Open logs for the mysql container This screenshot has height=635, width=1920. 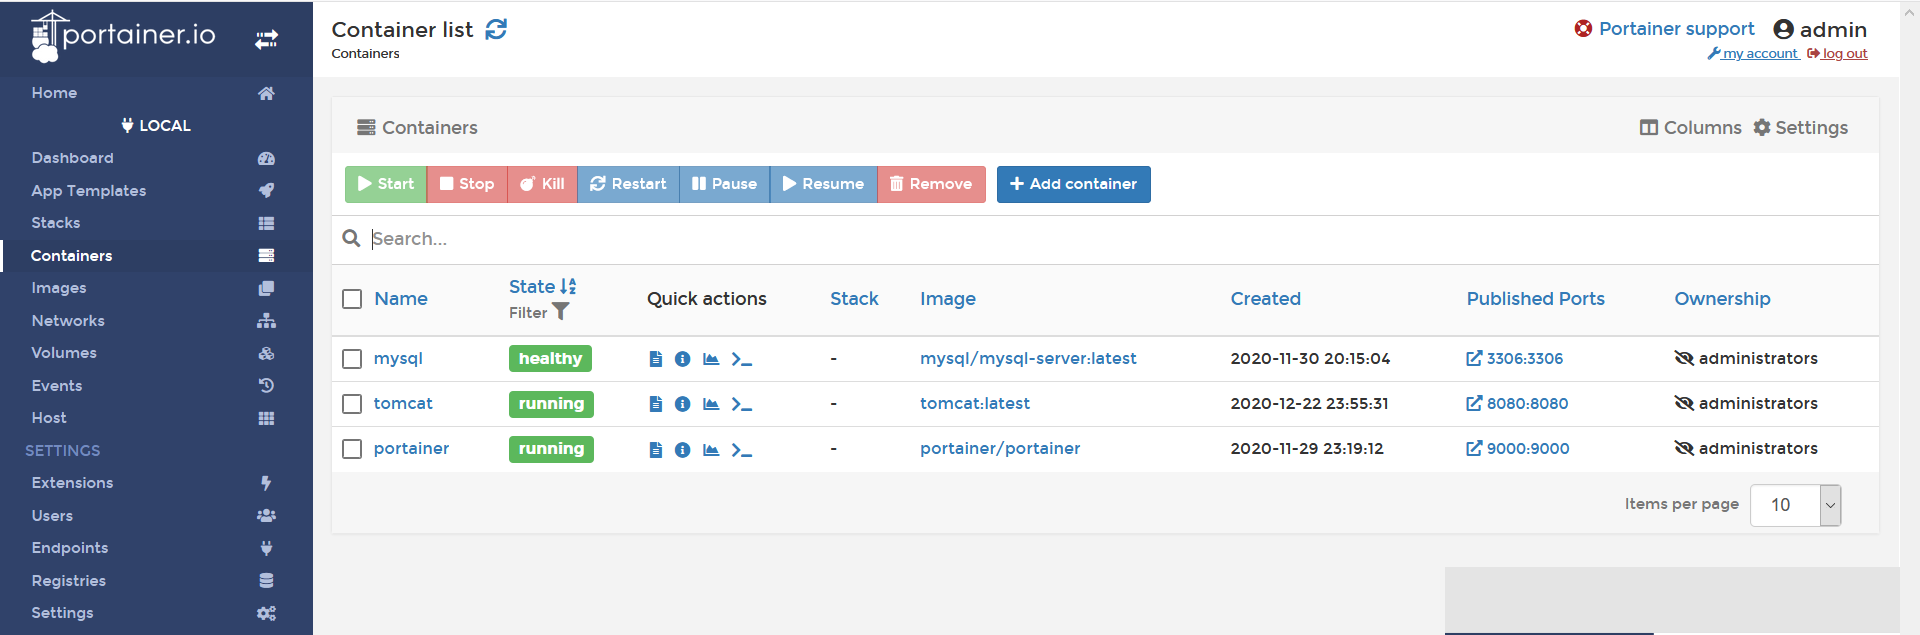pyautogui.click(x=656, y=359)
